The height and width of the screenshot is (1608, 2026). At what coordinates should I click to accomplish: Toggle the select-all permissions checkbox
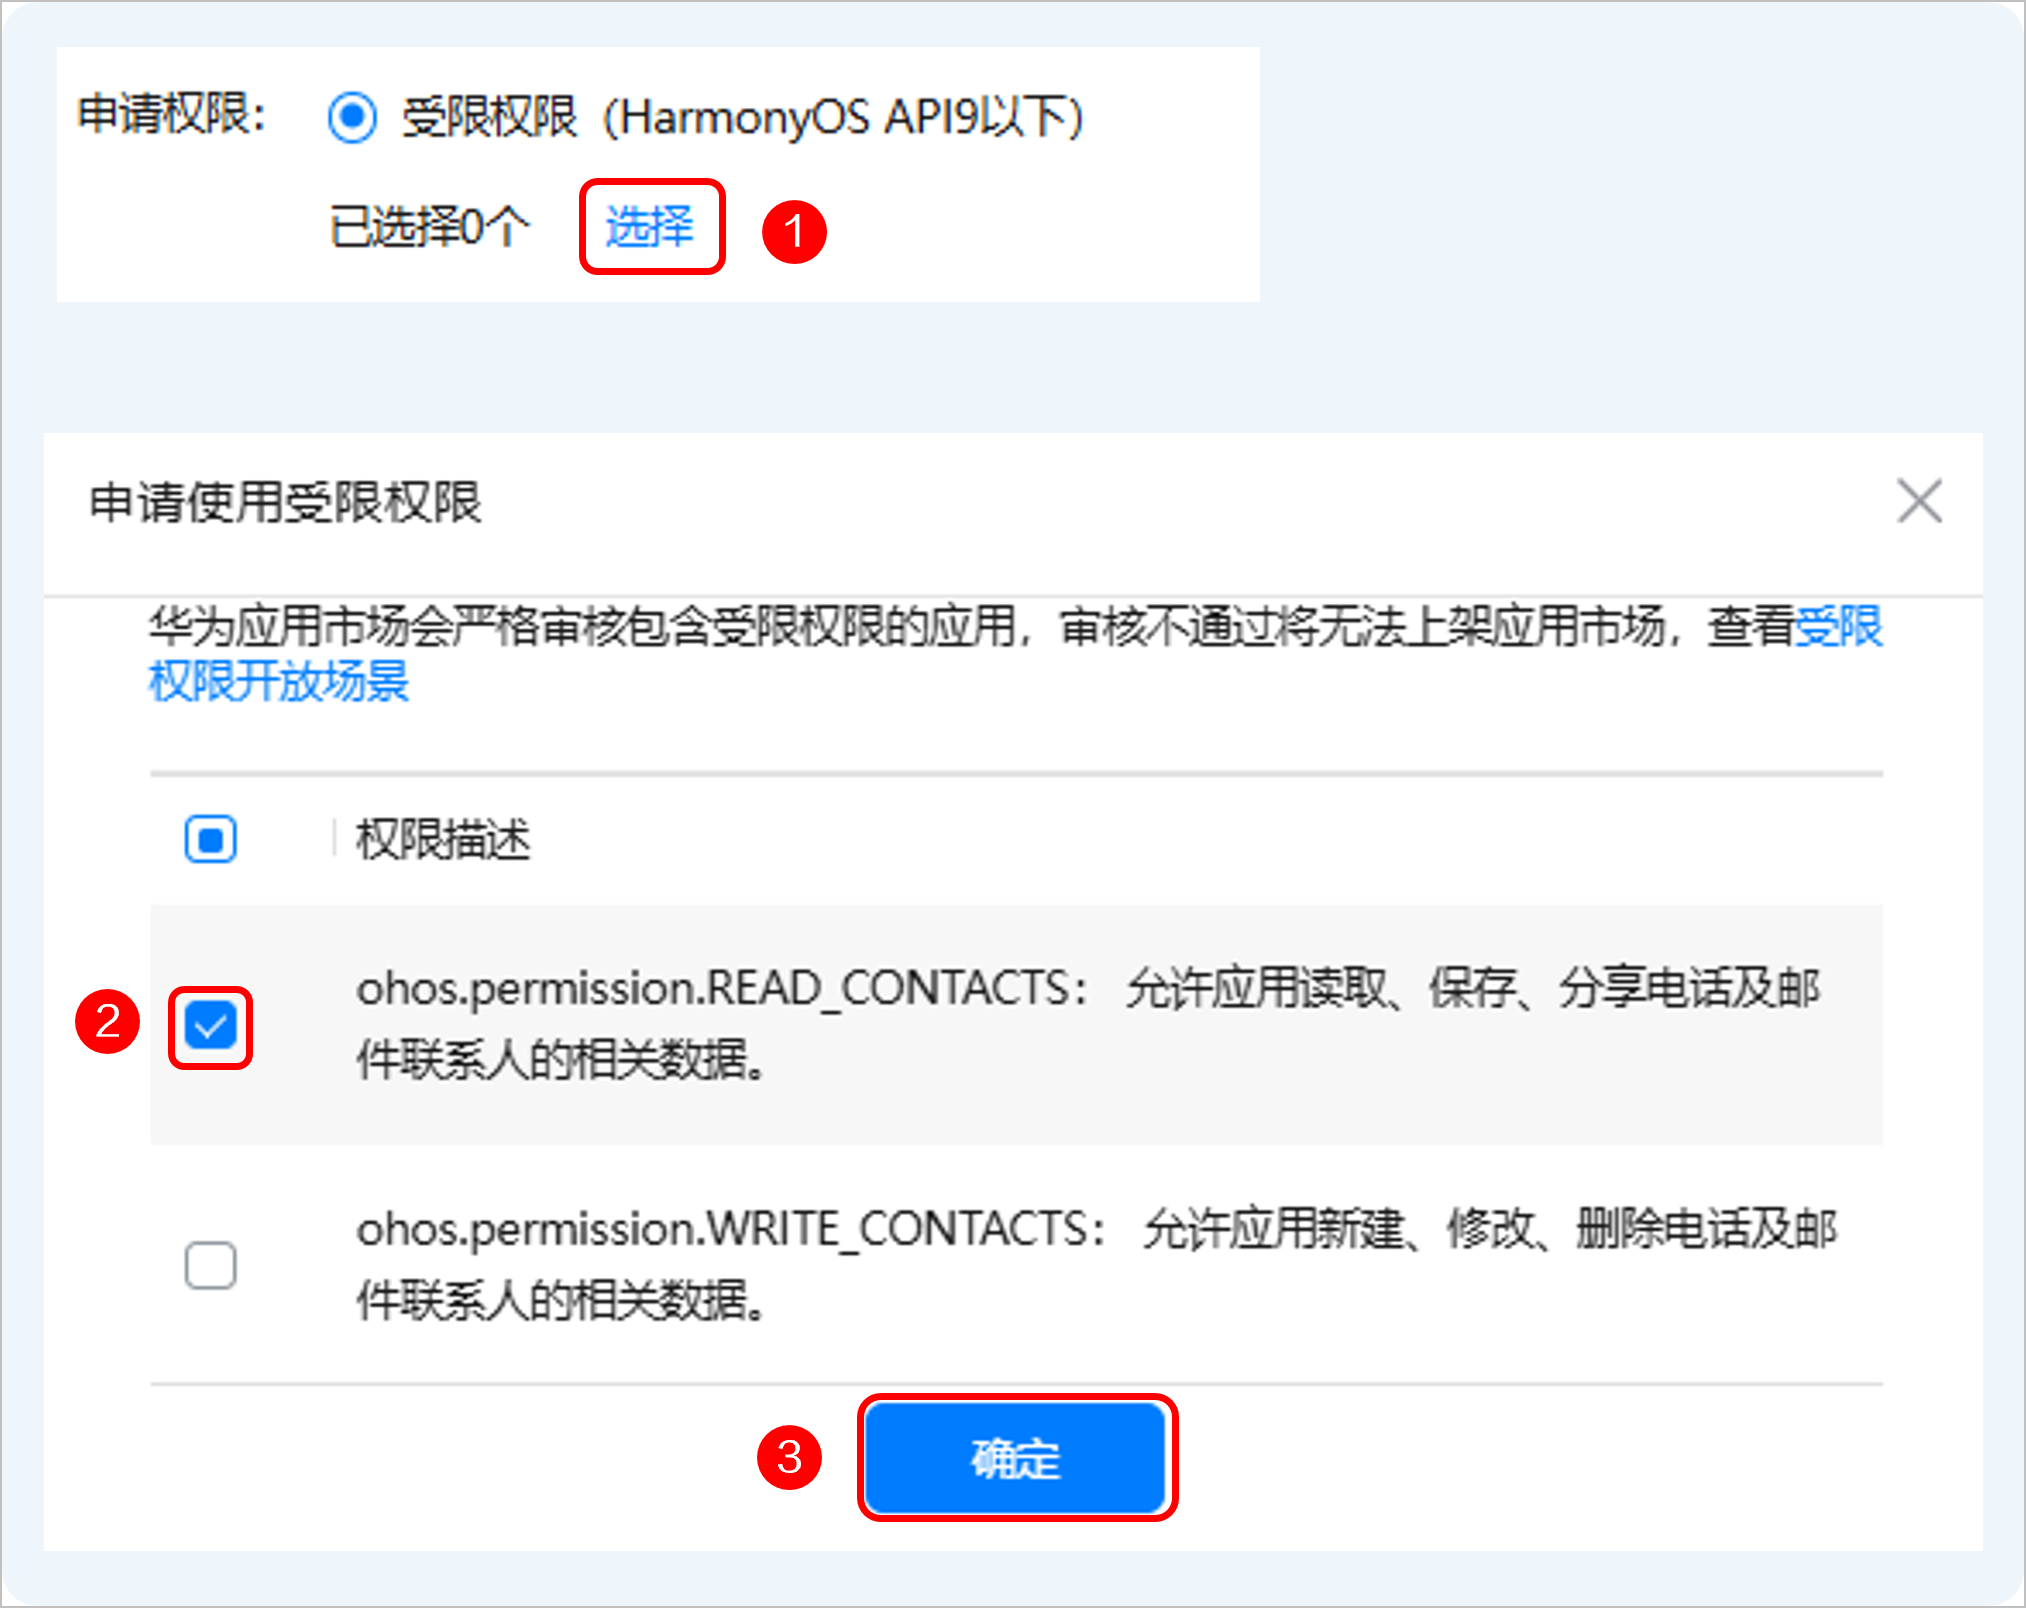(210, 839)
